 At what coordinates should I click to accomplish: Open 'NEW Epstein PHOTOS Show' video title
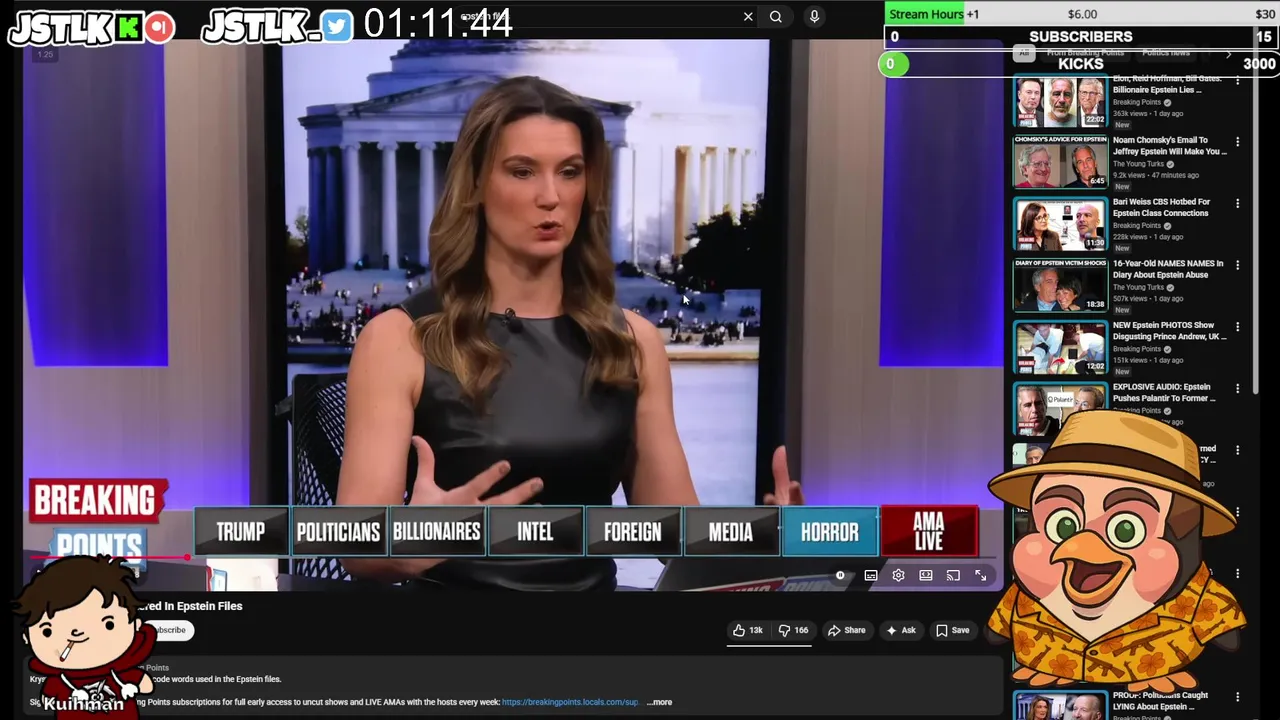pyautogui.click(x=1170, y=331)
